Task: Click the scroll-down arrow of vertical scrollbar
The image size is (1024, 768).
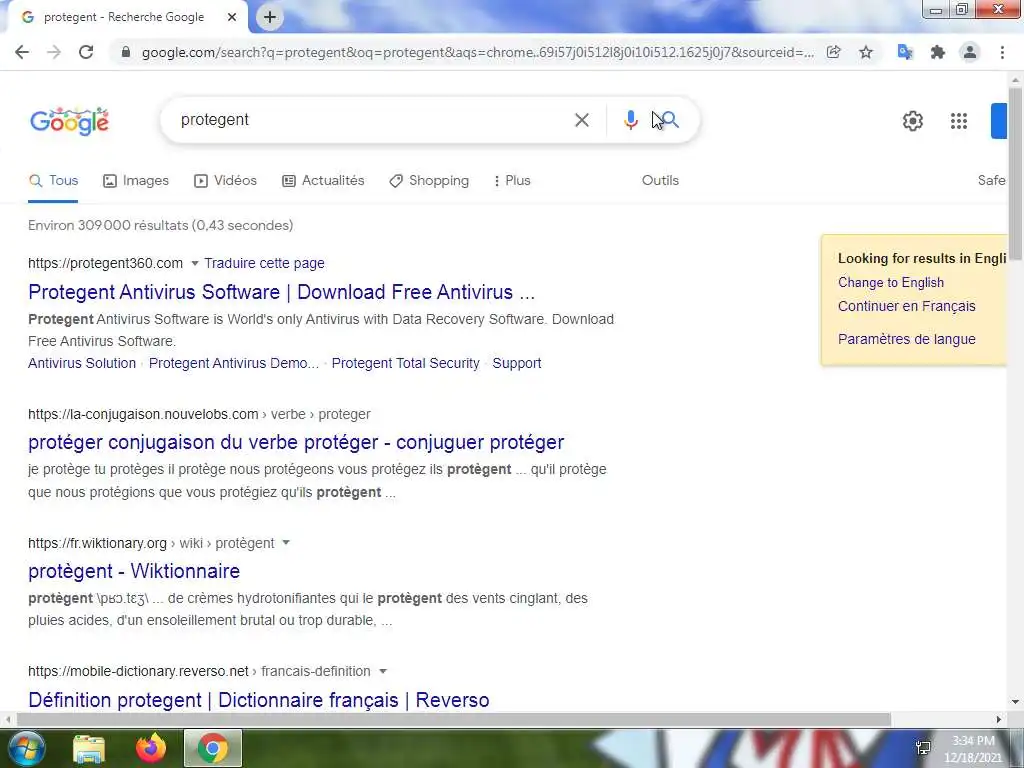Action: (x=1015, y=702)
